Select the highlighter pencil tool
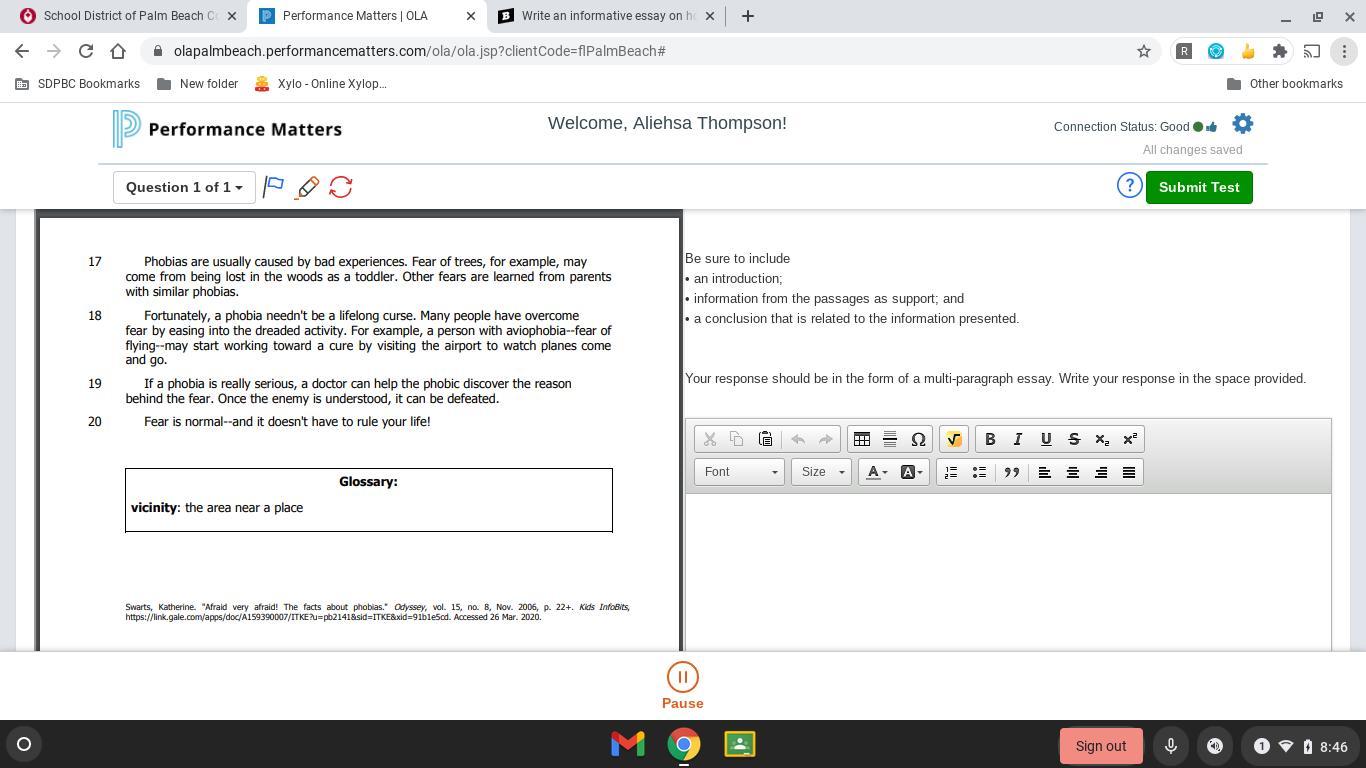The width and height of the screenshot is (1366, 768). tap(307, 187)
